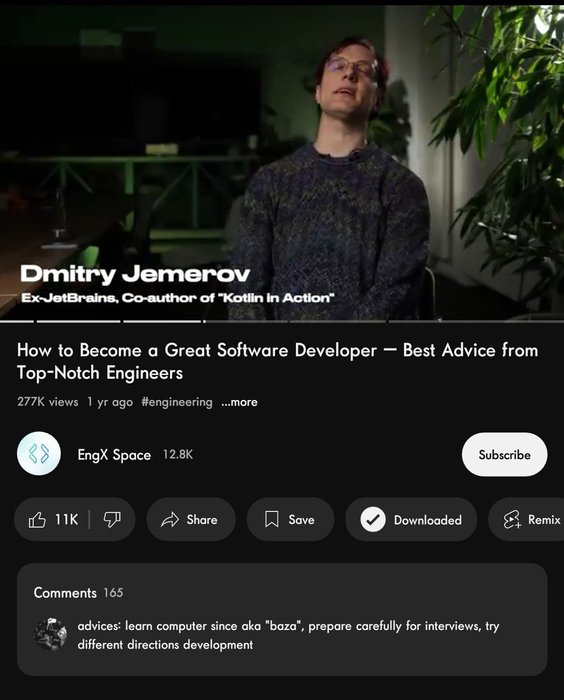
Task: Click the Save bookmark icon
Action: coord(272,519)
